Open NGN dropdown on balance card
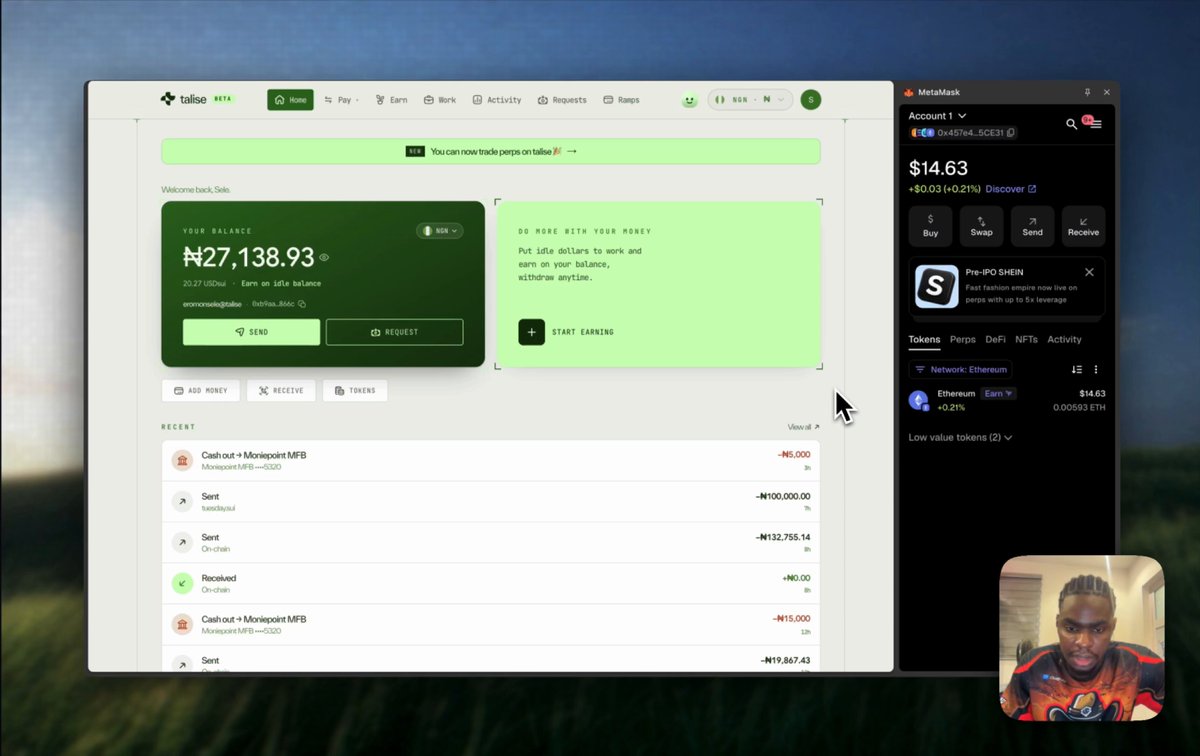 (440, 230)
